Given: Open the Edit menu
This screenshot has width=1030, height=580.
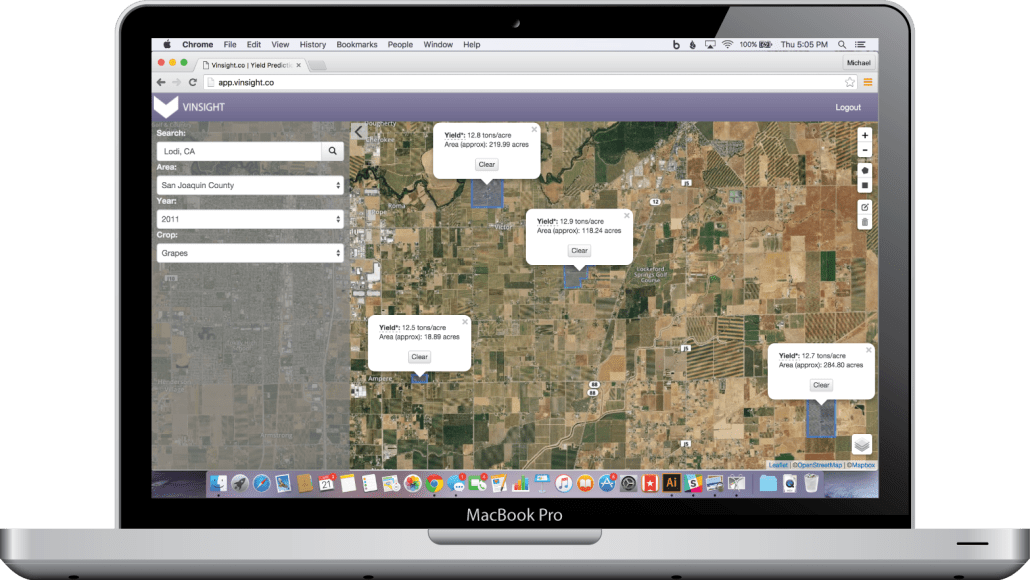Looking at the screenshot, I should [254, 45].
